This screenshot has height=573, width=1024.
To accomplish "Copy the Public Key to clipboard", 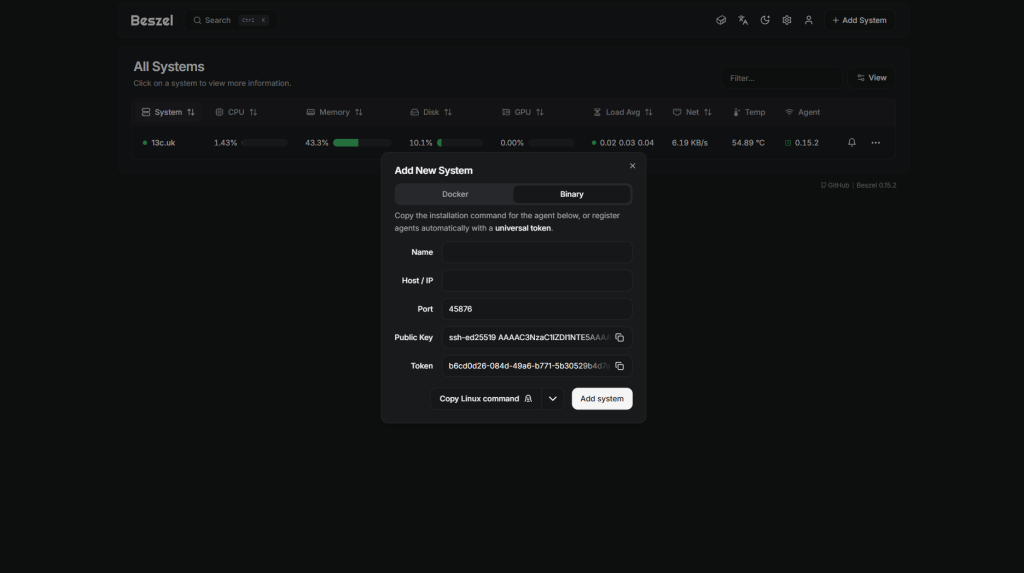I will pyautogui.click(x=619, y=338).
